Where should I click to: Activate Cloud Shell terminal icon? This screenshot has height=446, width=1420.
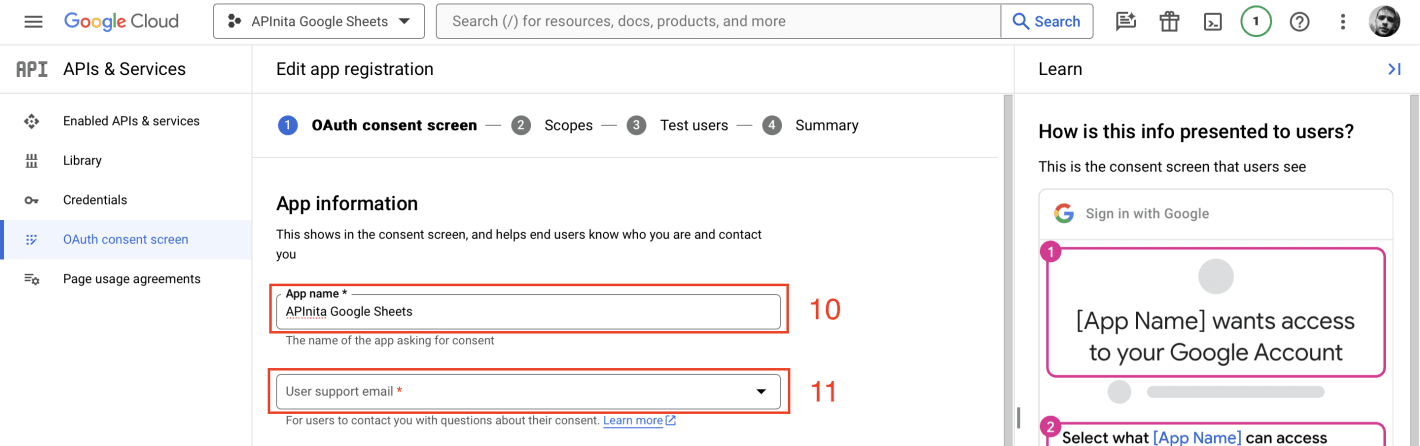[1212, 21]
